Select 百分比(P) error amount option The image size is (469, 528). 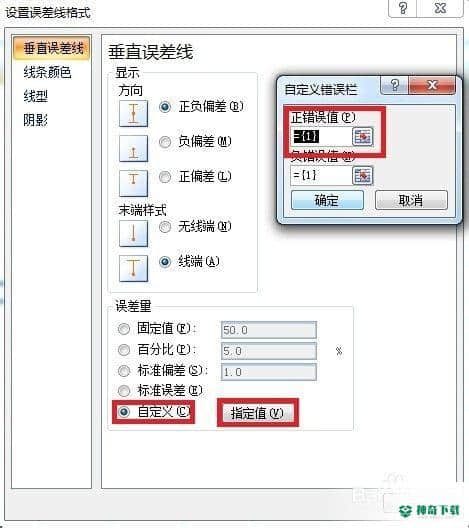(124, 350)
